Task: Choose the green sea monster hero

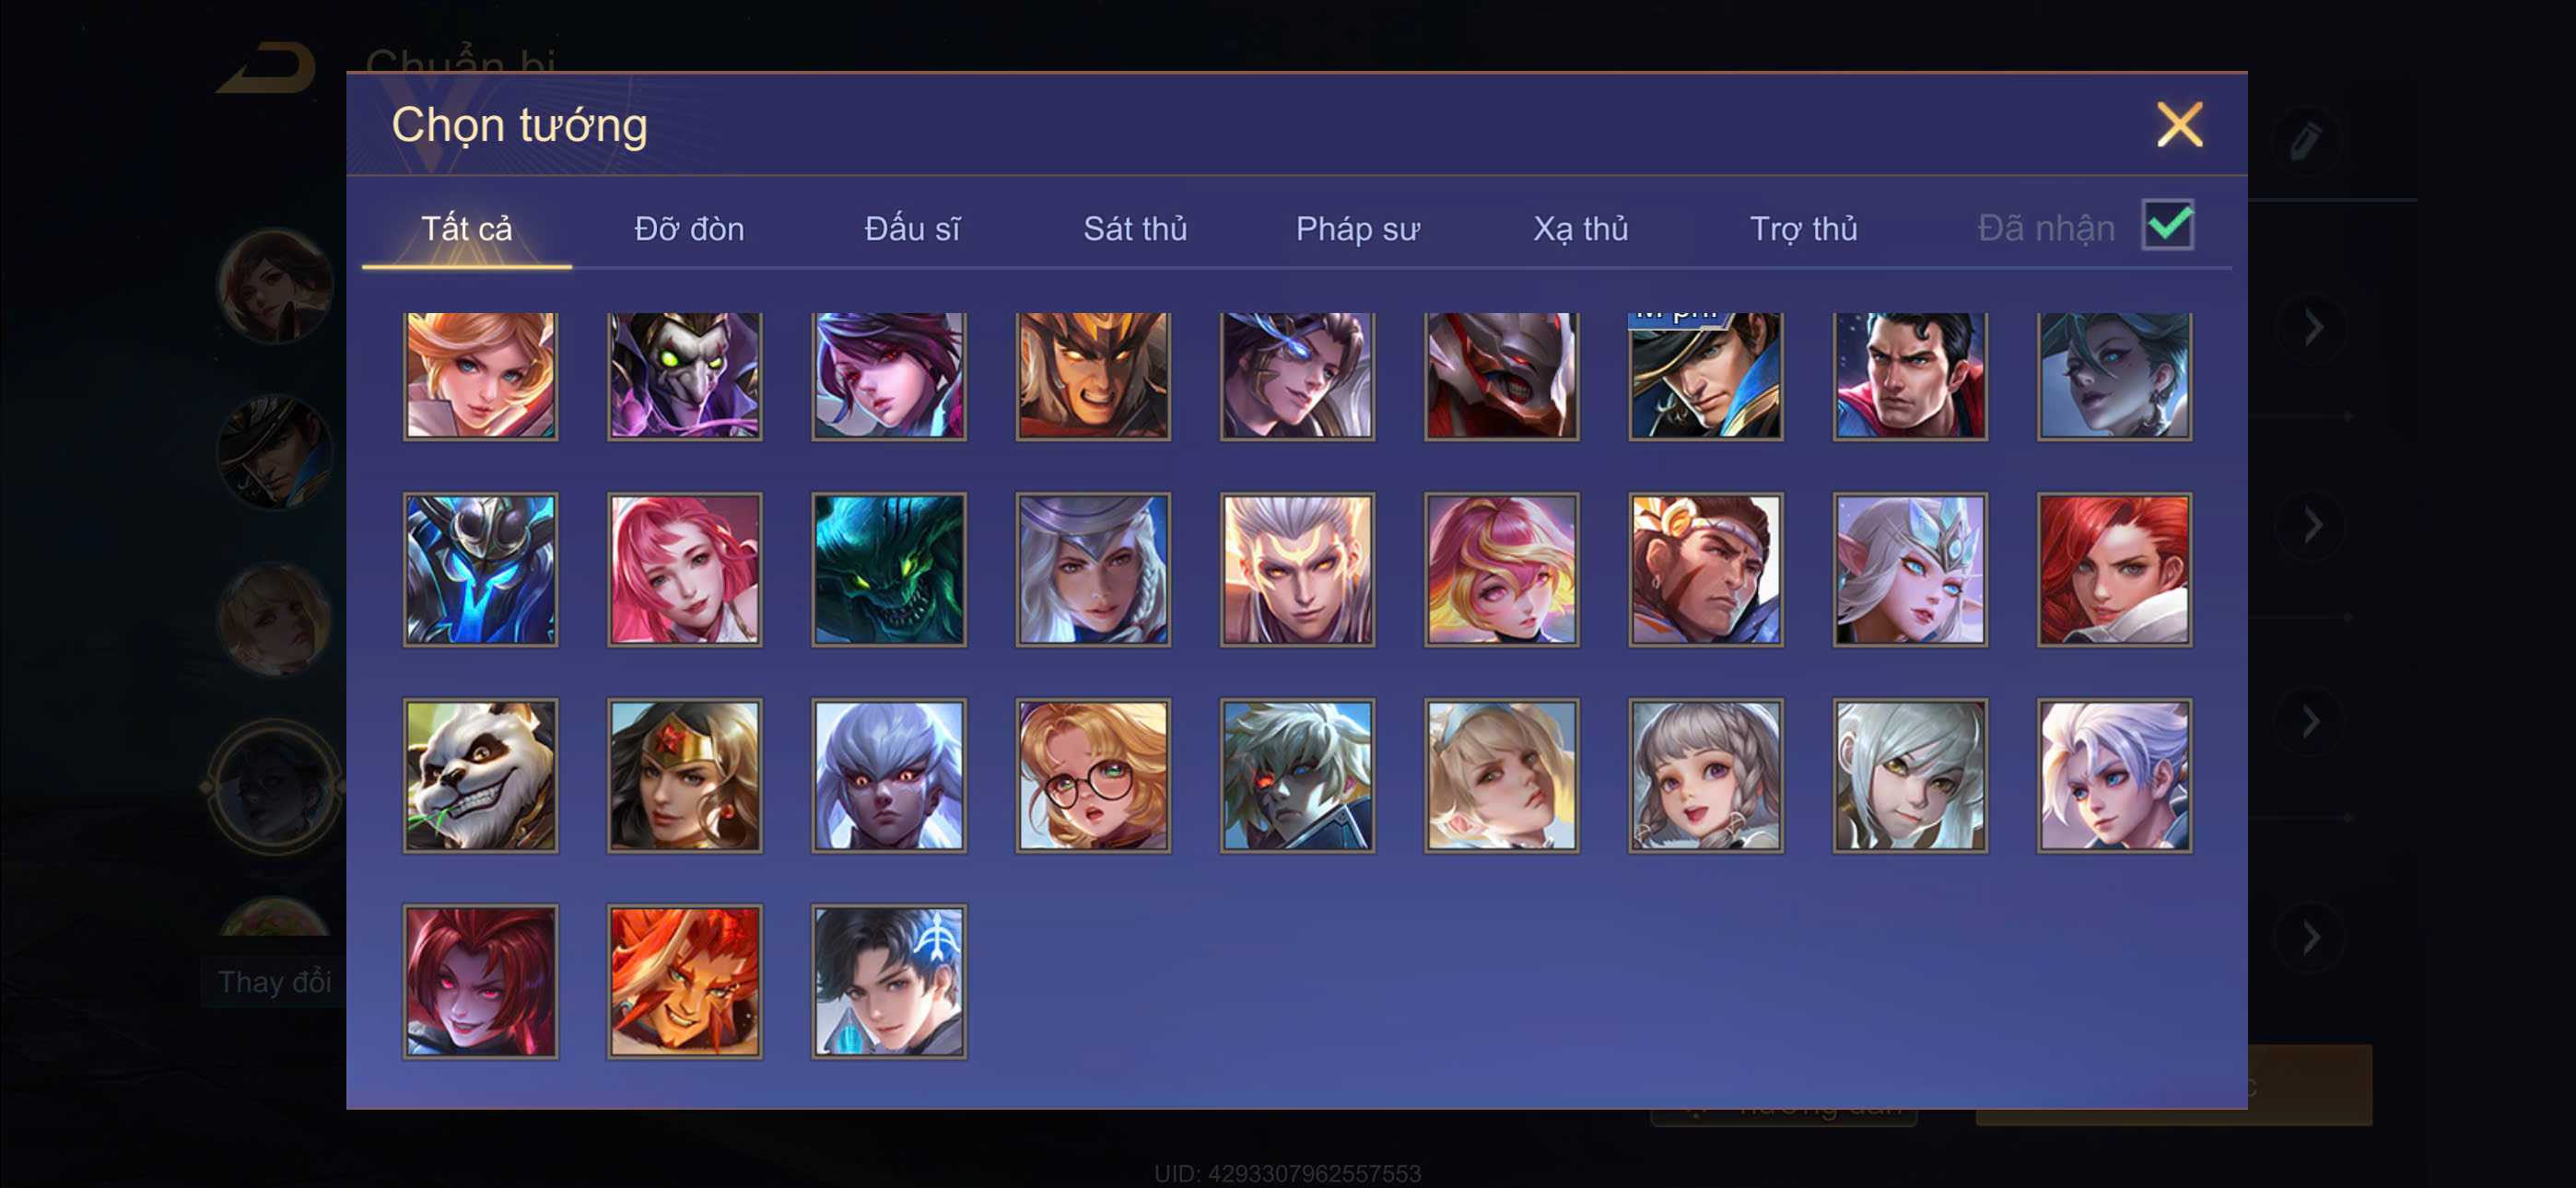Action: [888, 569]
